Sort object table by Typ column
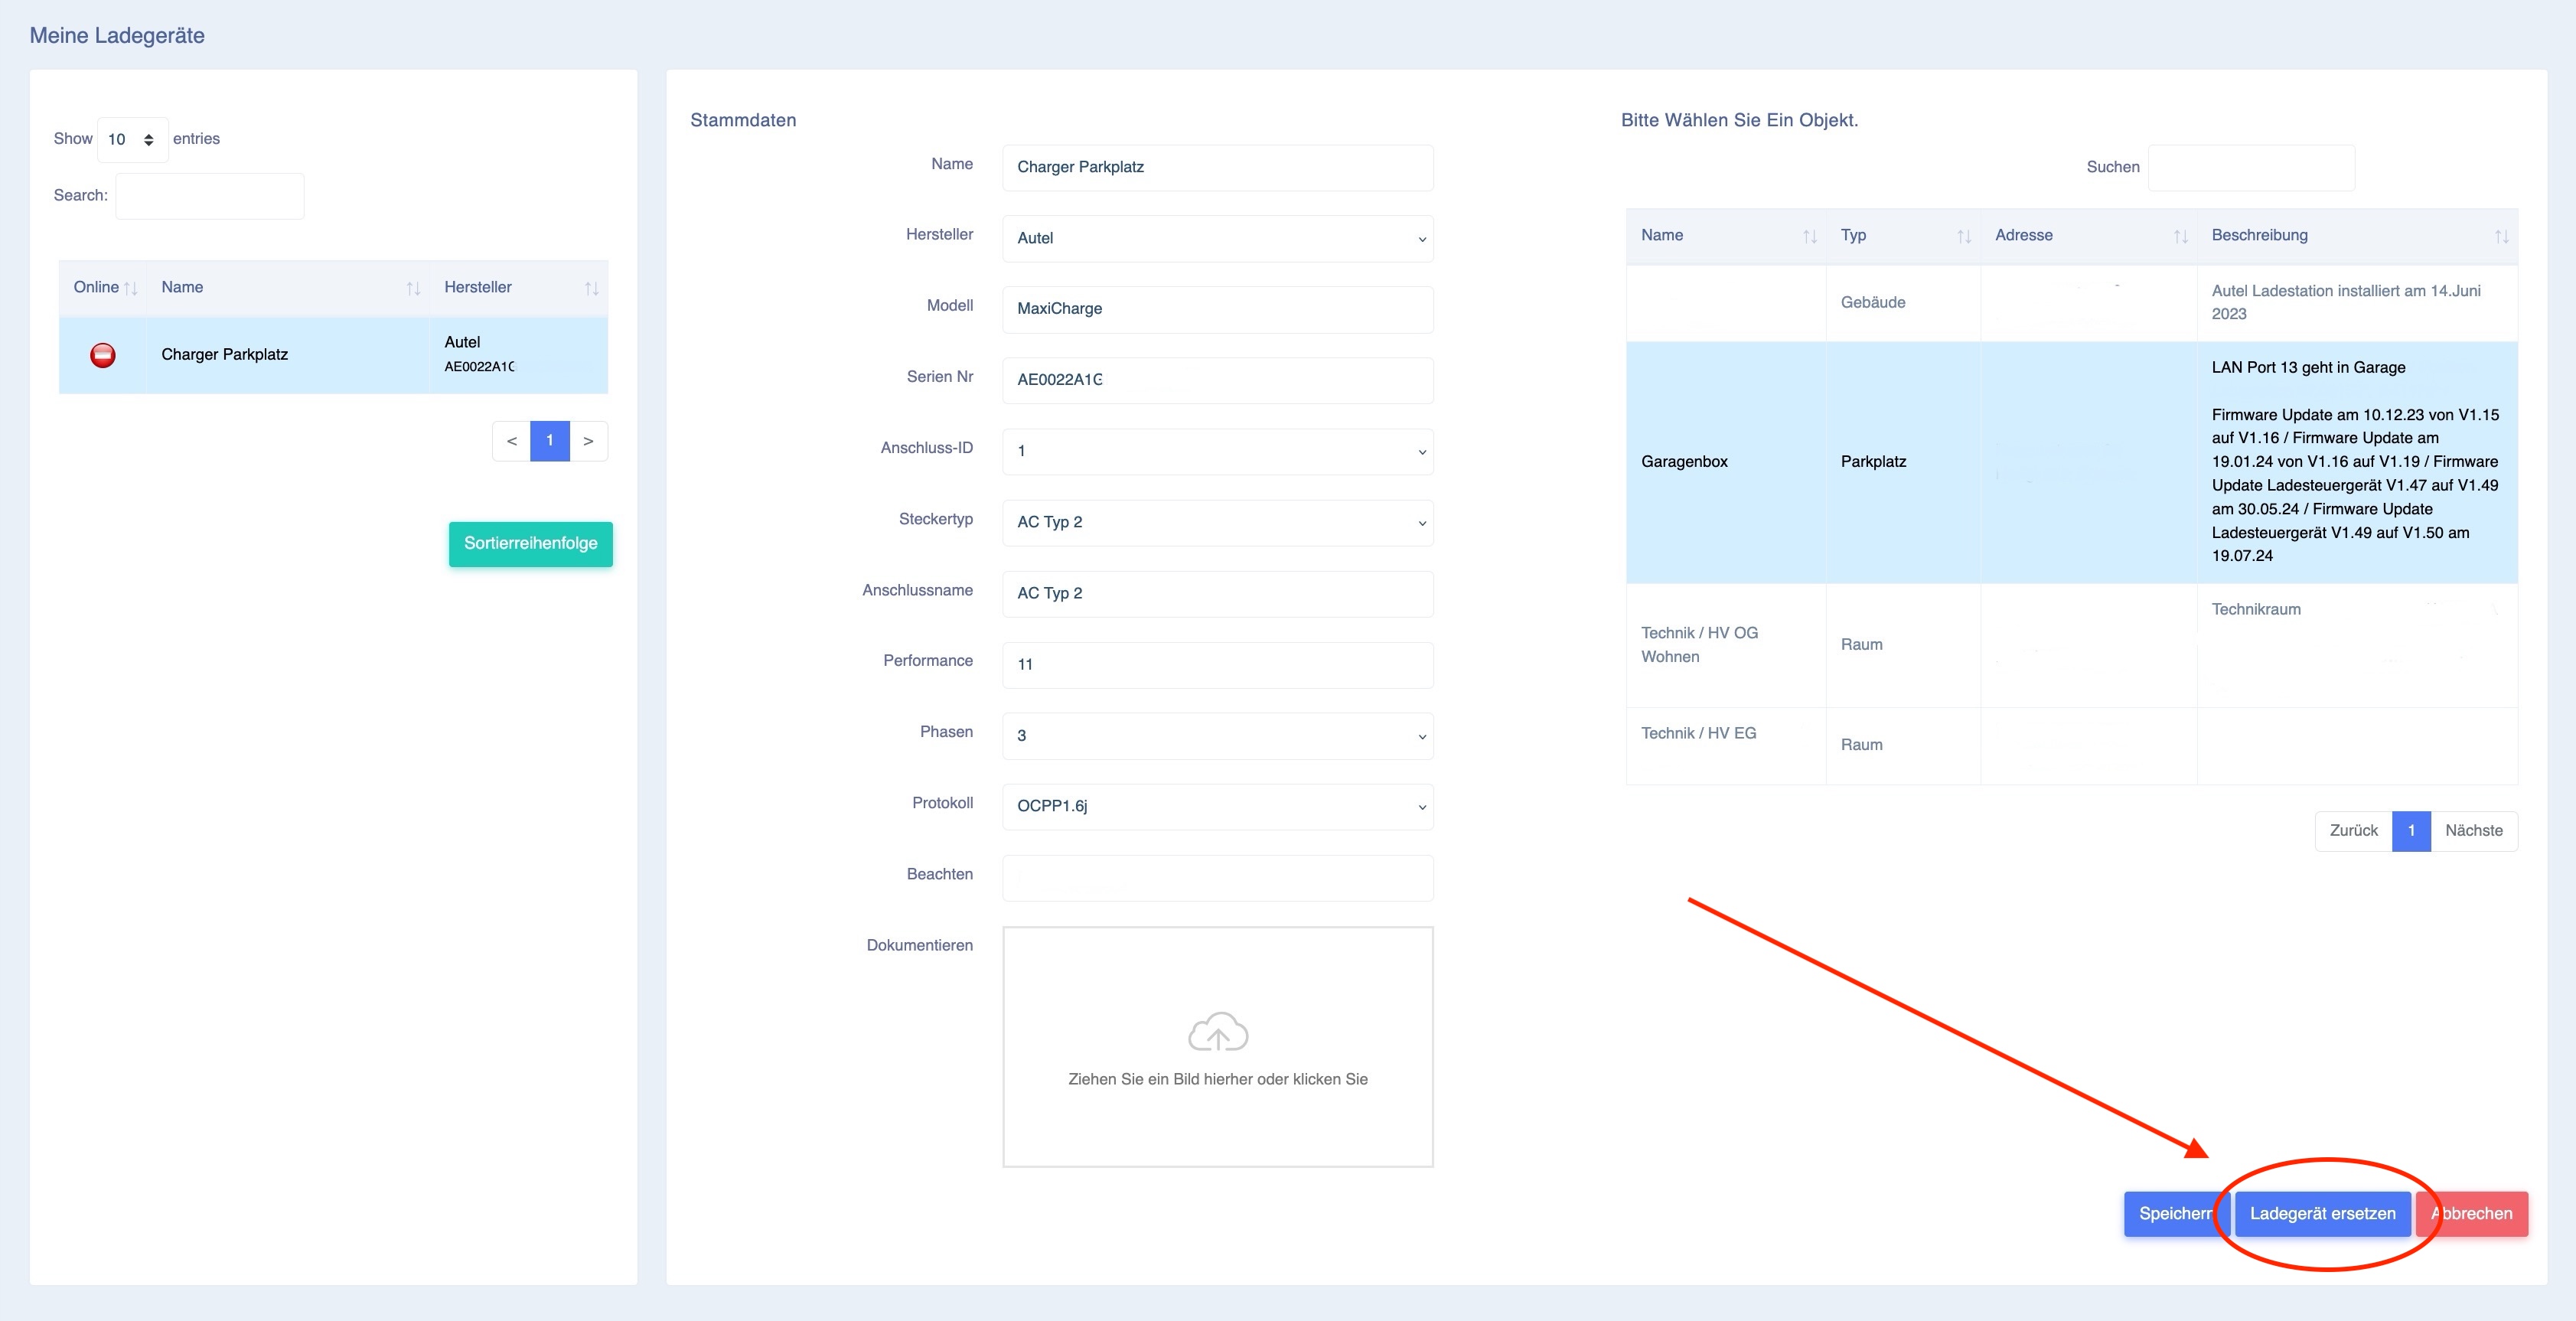Image resolution: width=2576 pixels, height=1321 pixels. click(x=1903, y=236)
